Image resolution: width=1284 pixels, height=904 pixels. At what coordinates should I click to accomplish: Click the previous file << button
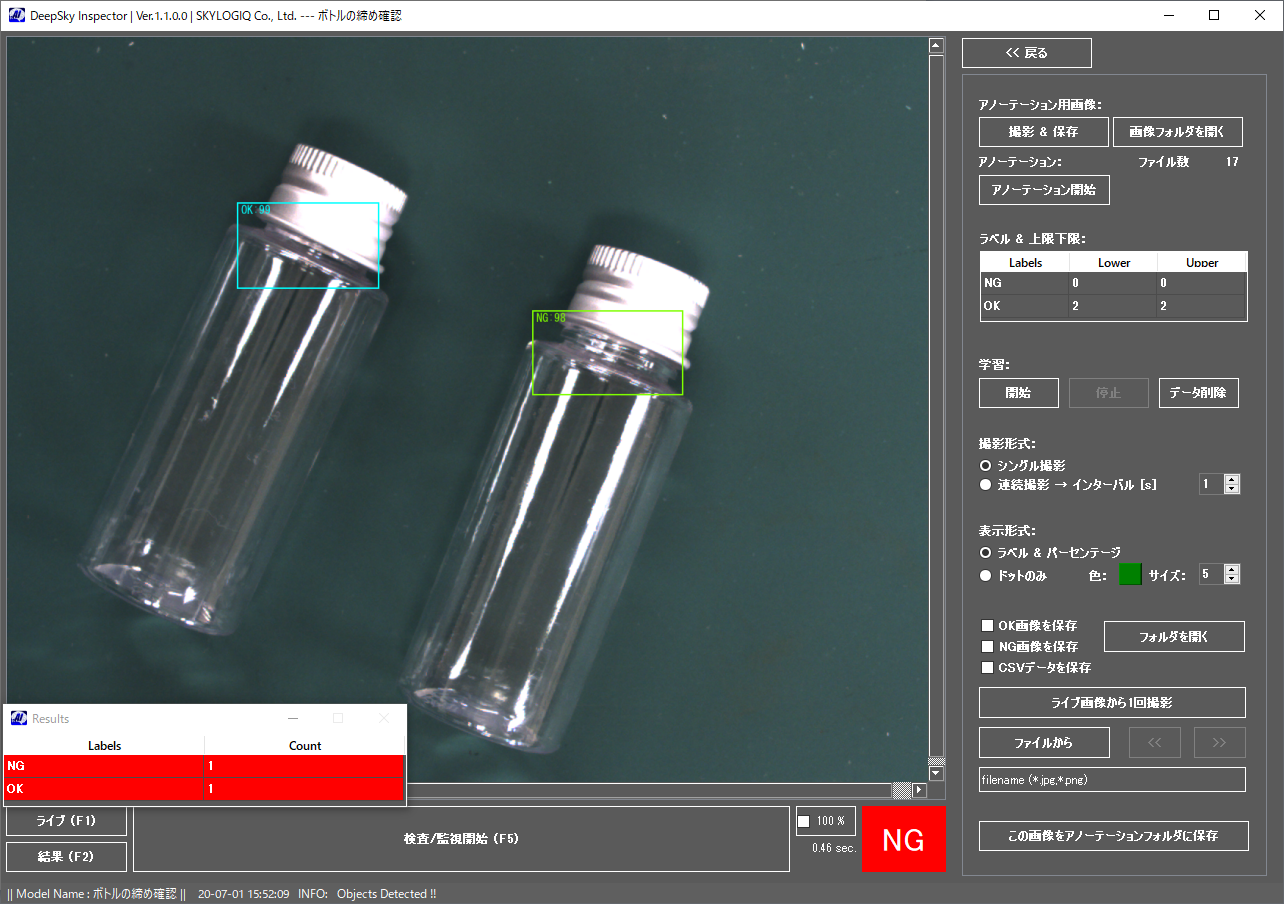tap(1155, 742)
